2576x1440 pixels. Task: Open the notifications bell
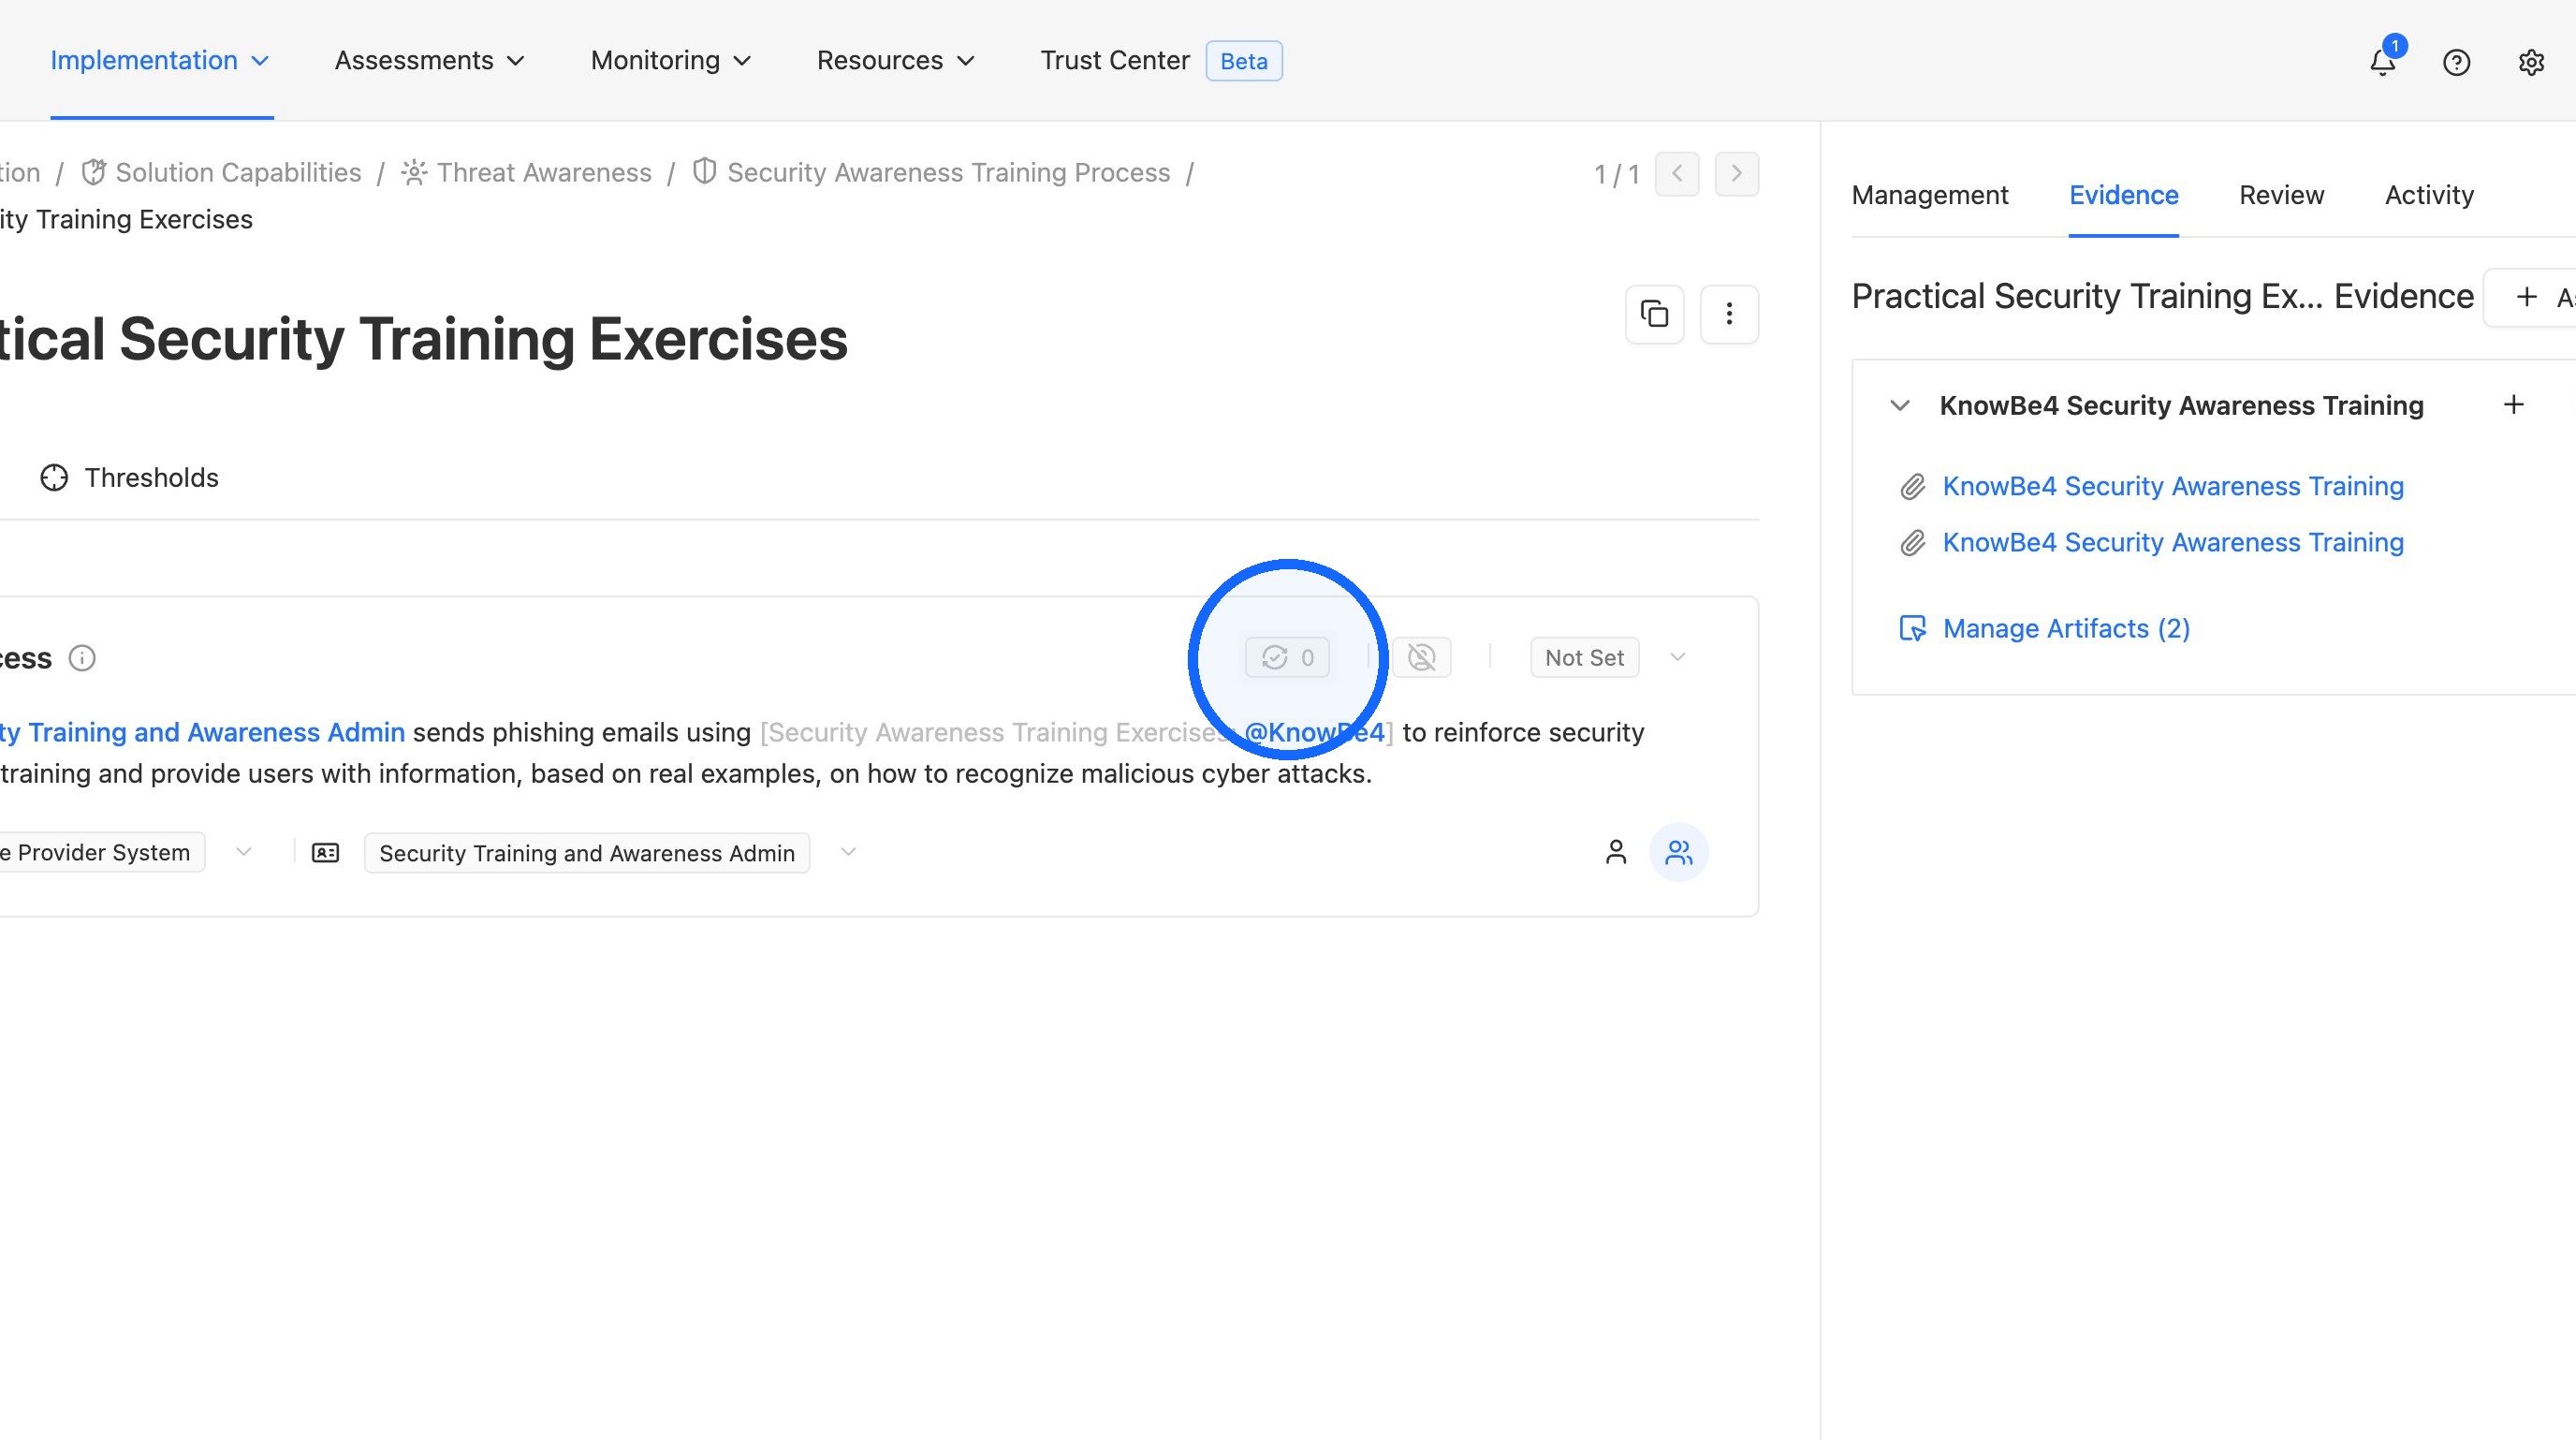2383,62
